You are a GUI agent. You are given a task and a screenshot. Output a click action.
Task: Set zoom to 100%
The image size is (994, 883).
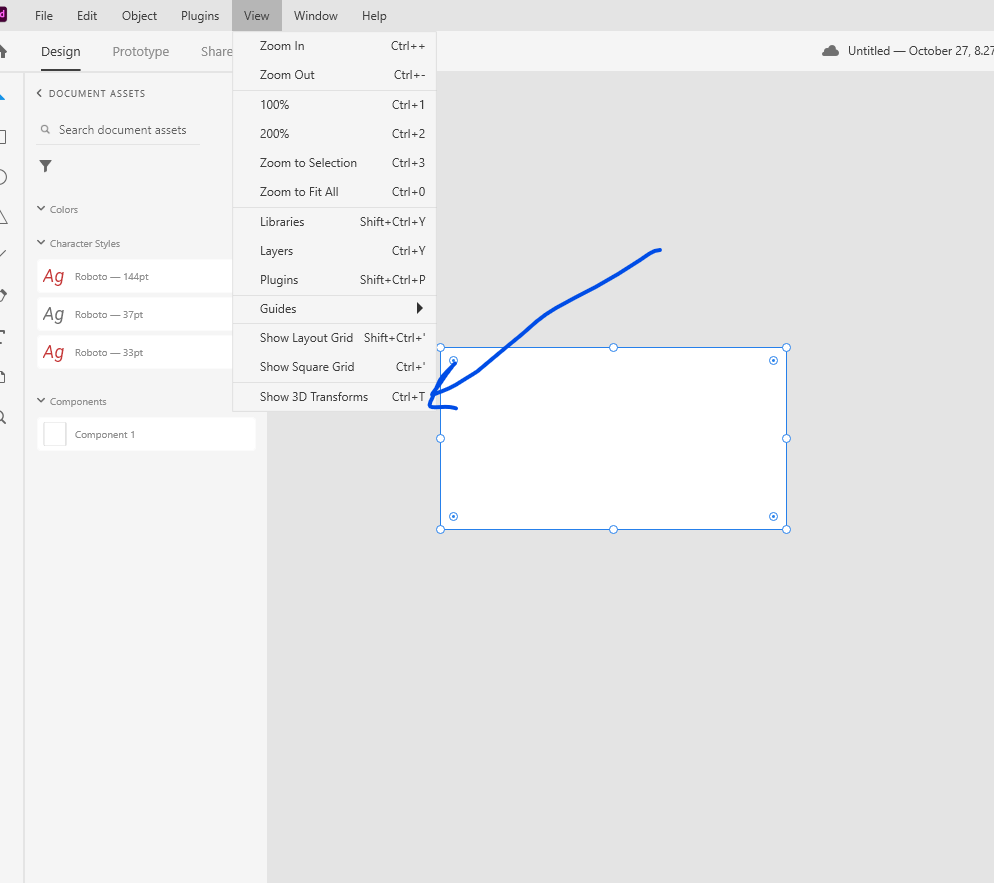click(x=334, y=105)
